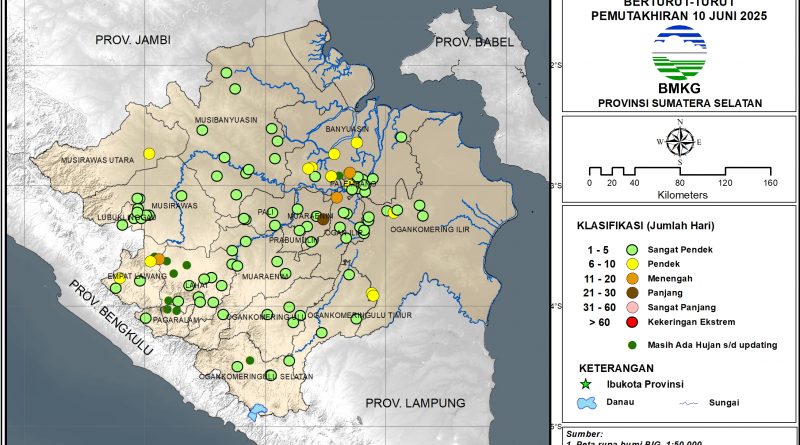Select the yellow Pendek legend circle

click(x=632, y=264)
